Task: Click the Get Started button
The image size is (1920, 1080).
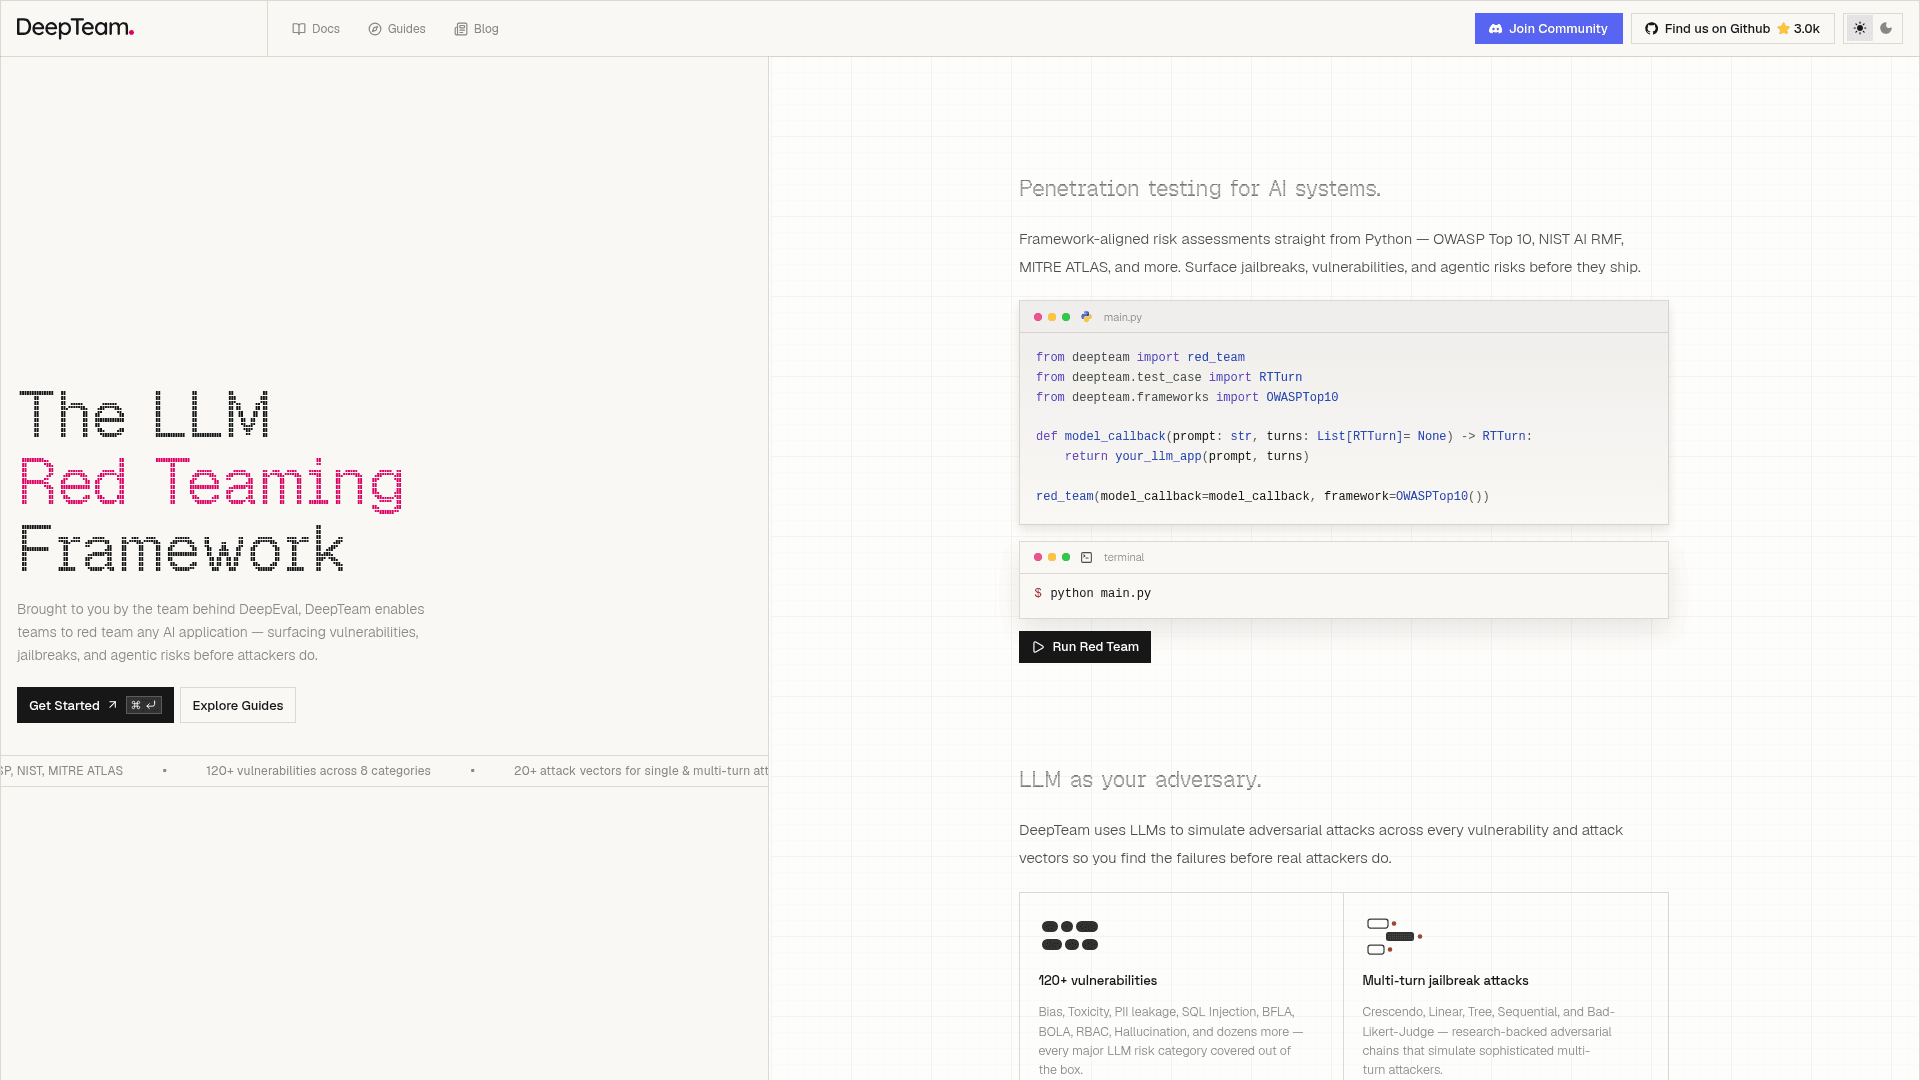Action: coord(95,705)
